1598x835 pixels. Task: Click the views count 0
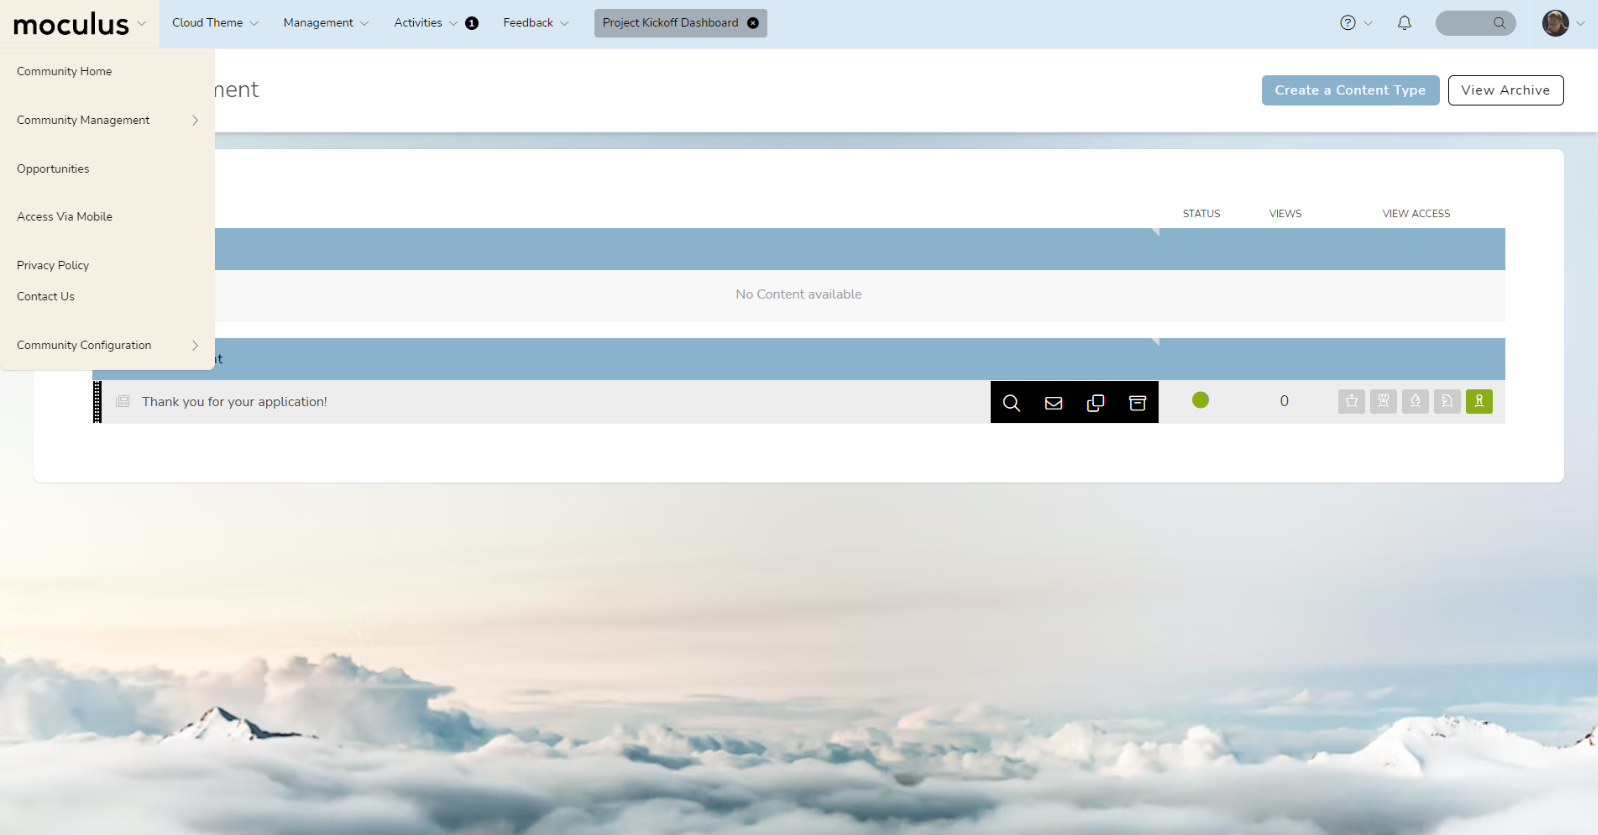tap(1284, 401)
